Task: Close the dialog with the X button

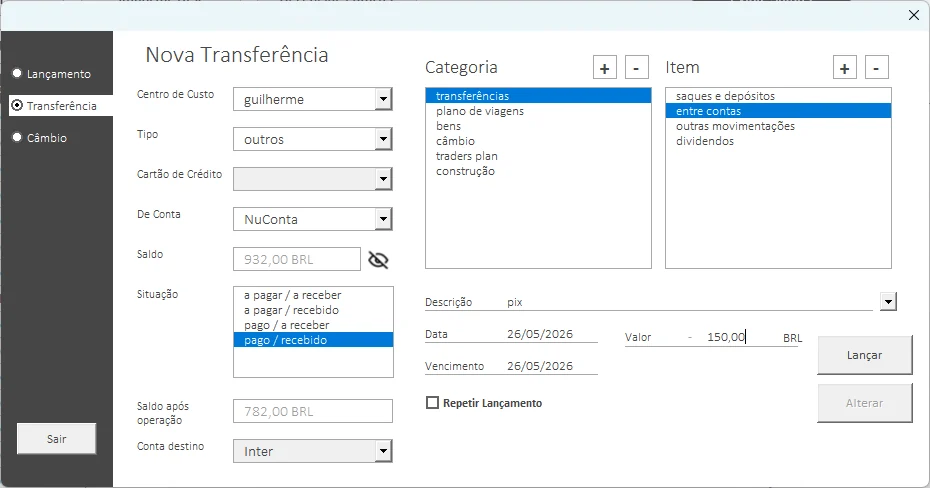Action: (914, 15)
